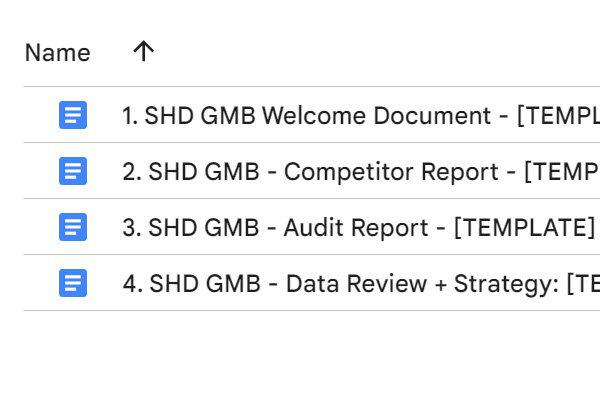Open the Data Review + Strategy file
The width and height of the screenshot is (600, 400).
tap(340, 284)
